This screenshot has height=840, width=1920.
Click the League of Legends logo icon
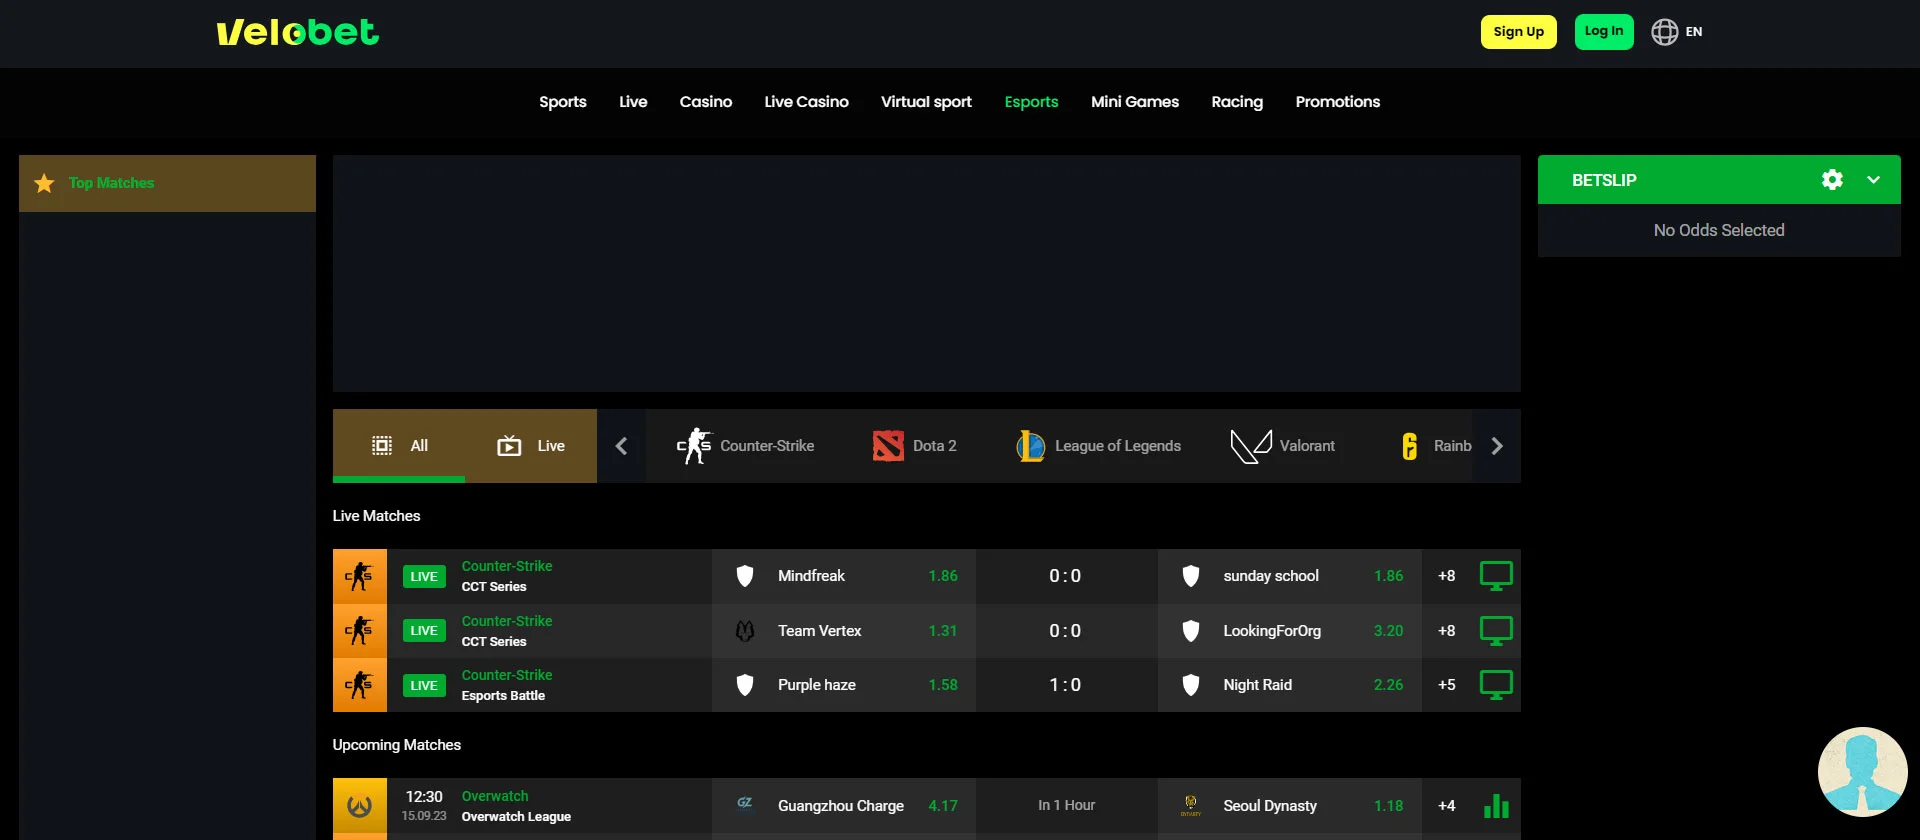(1030, 446)
